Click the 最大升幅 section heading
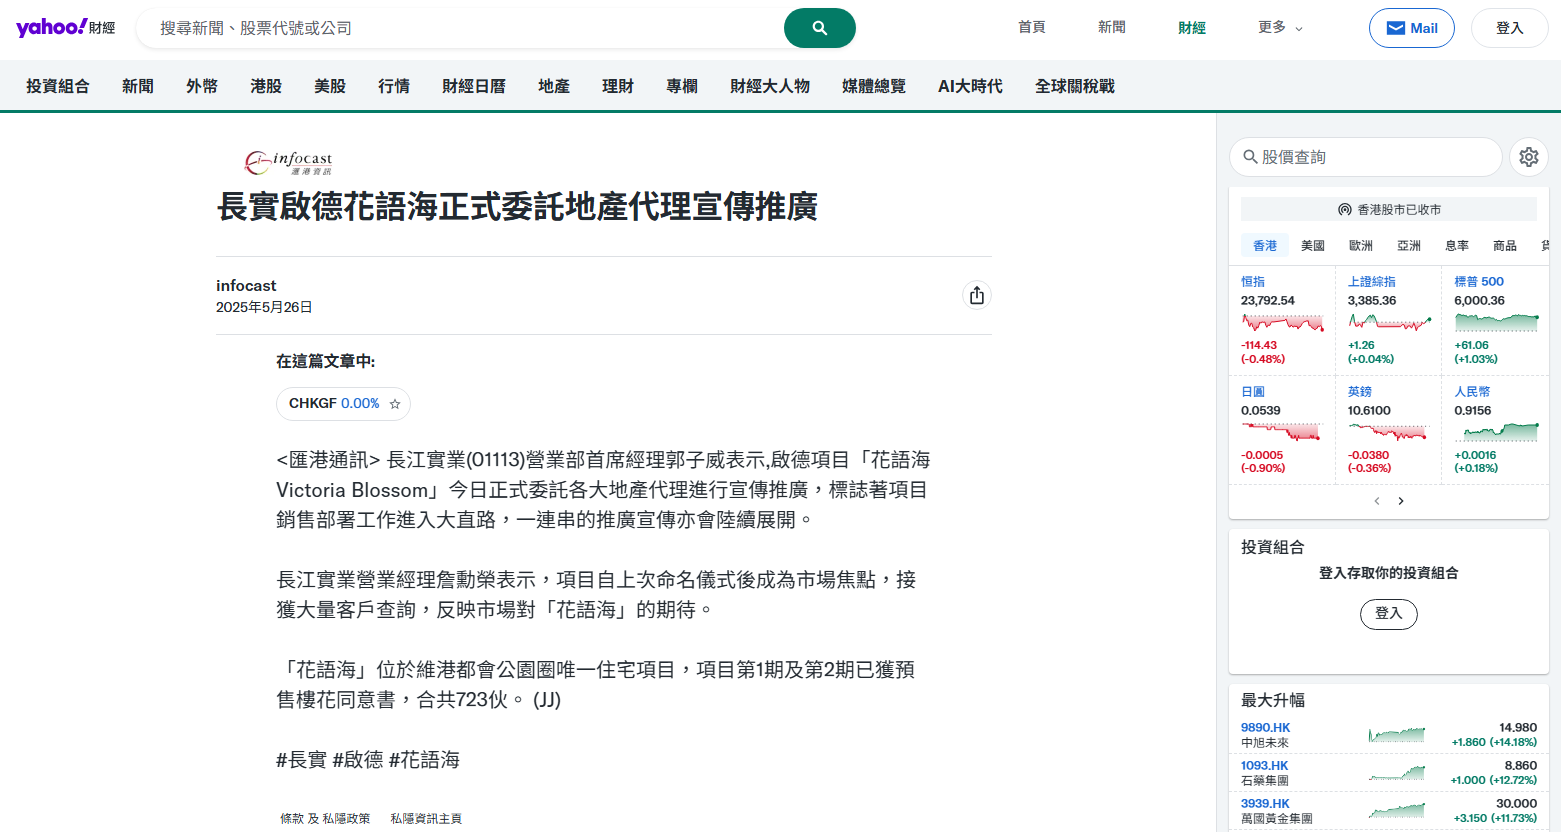The width and height of the screenshot is (1561, 832). tap(1273, 701)
